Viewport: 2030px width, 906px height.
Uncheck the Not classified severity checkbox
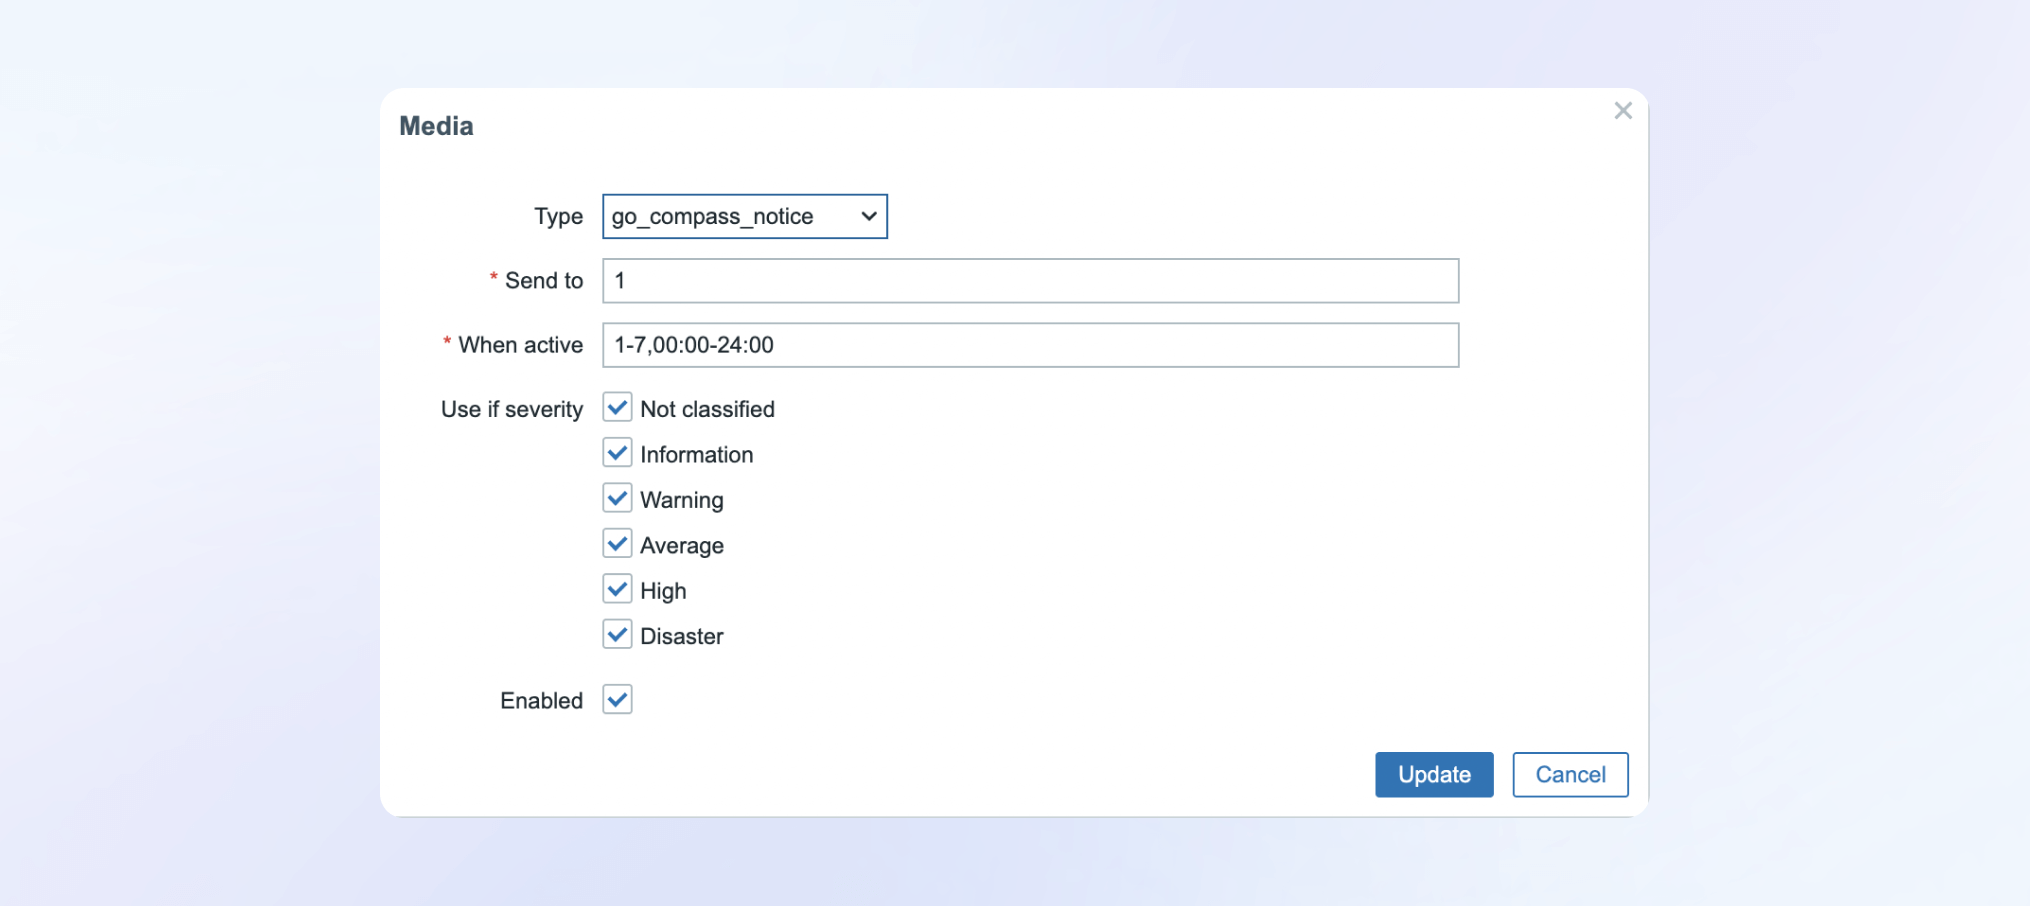coord(617,408)
